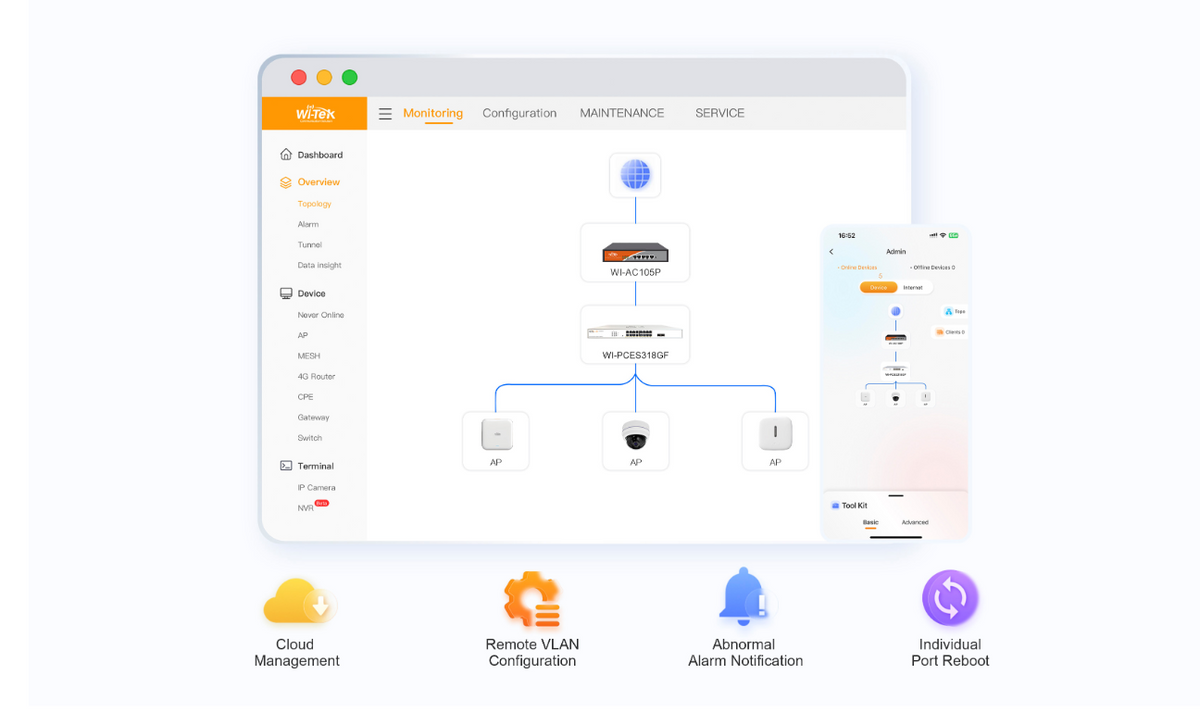Open the MAINTENANCE tab
The image size is (1200, 712).
pyautogui.click(x=622, y=113)
